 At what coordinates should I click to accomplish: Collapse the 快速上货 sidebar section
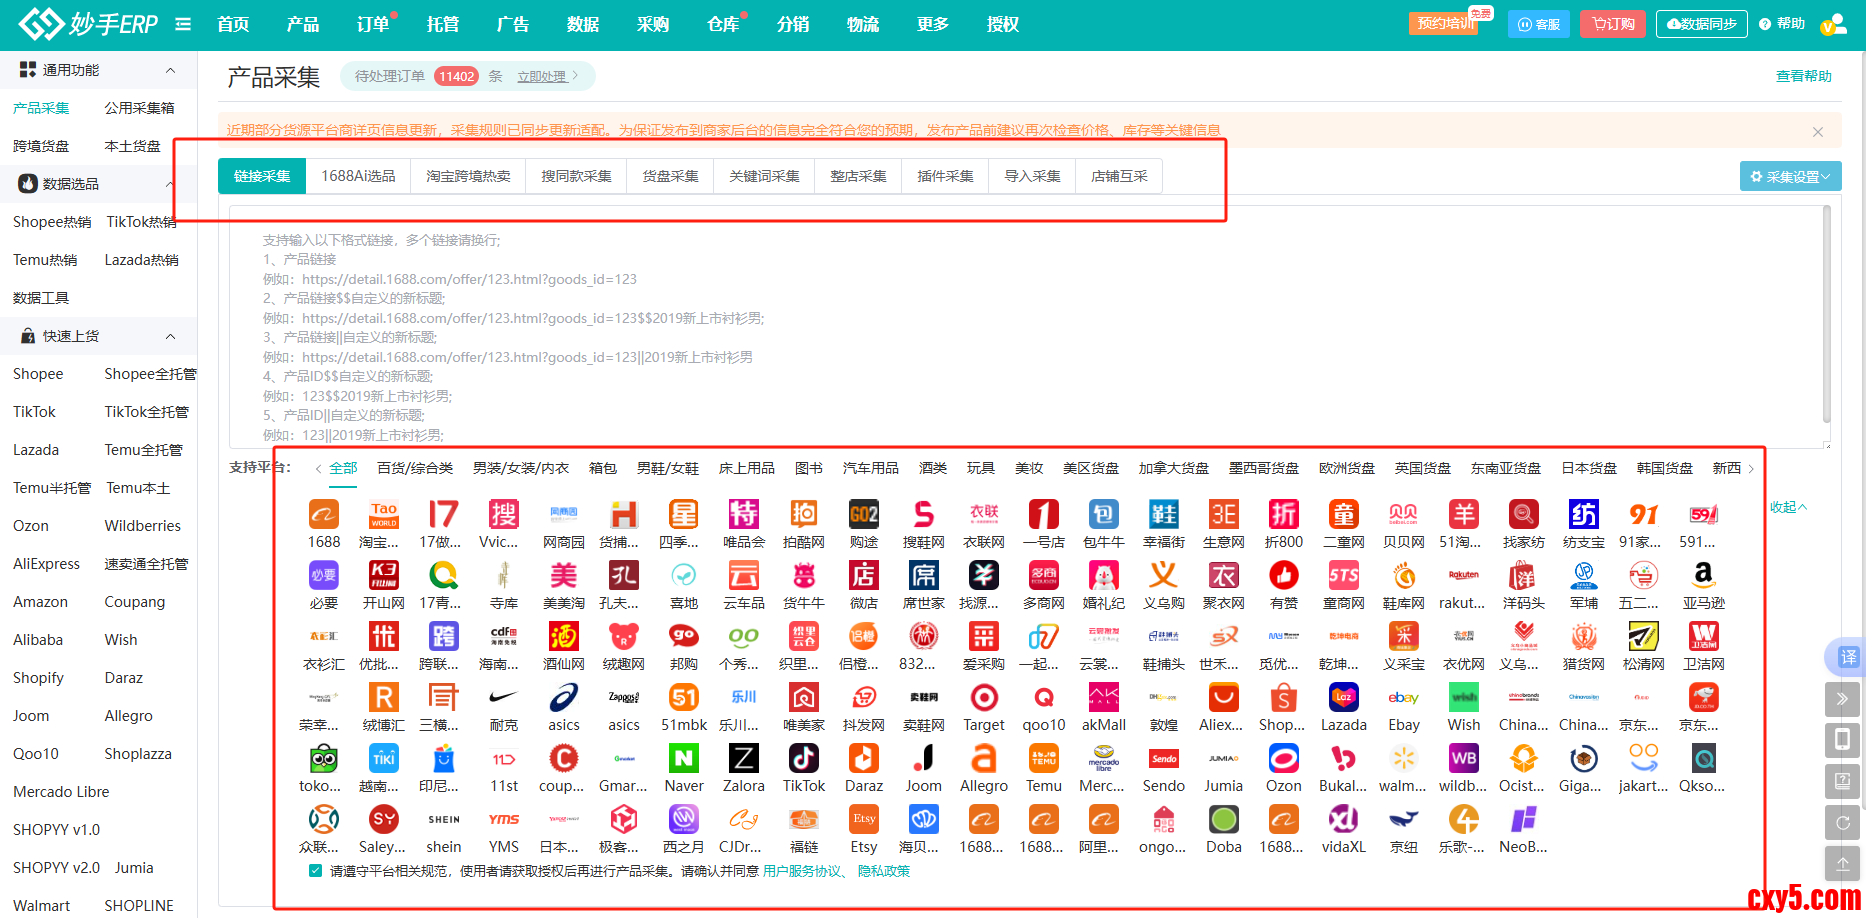[x=170, y=336]
